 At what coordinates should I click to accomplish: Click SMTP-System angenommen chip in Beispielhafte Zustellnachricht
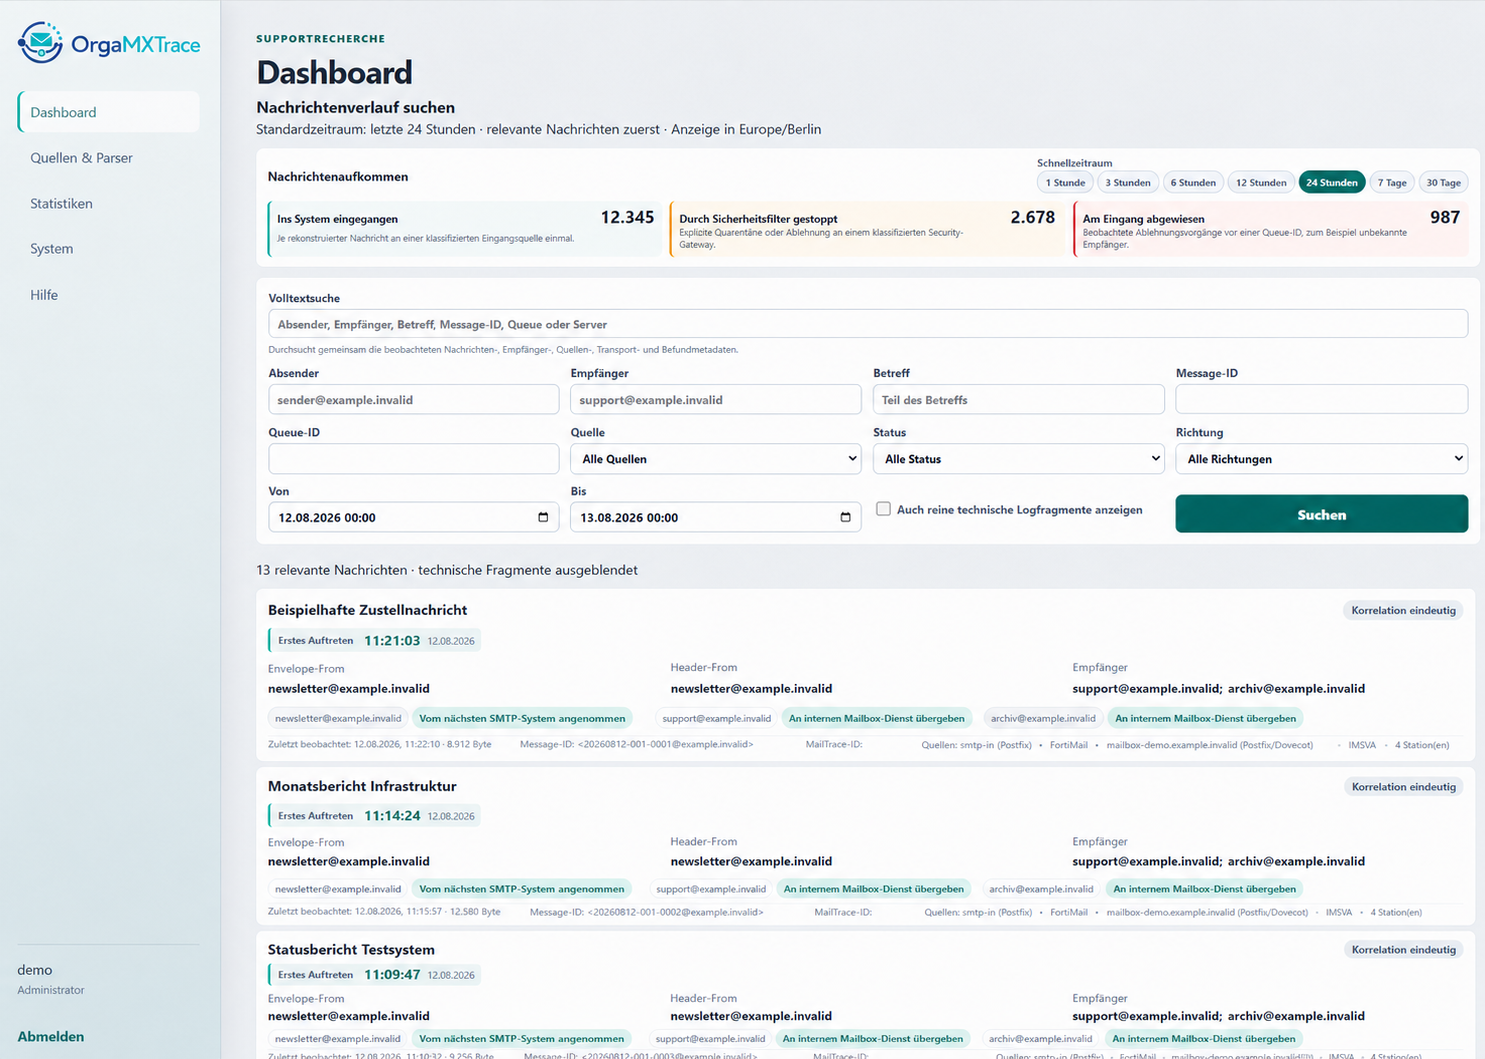(522, 718)
